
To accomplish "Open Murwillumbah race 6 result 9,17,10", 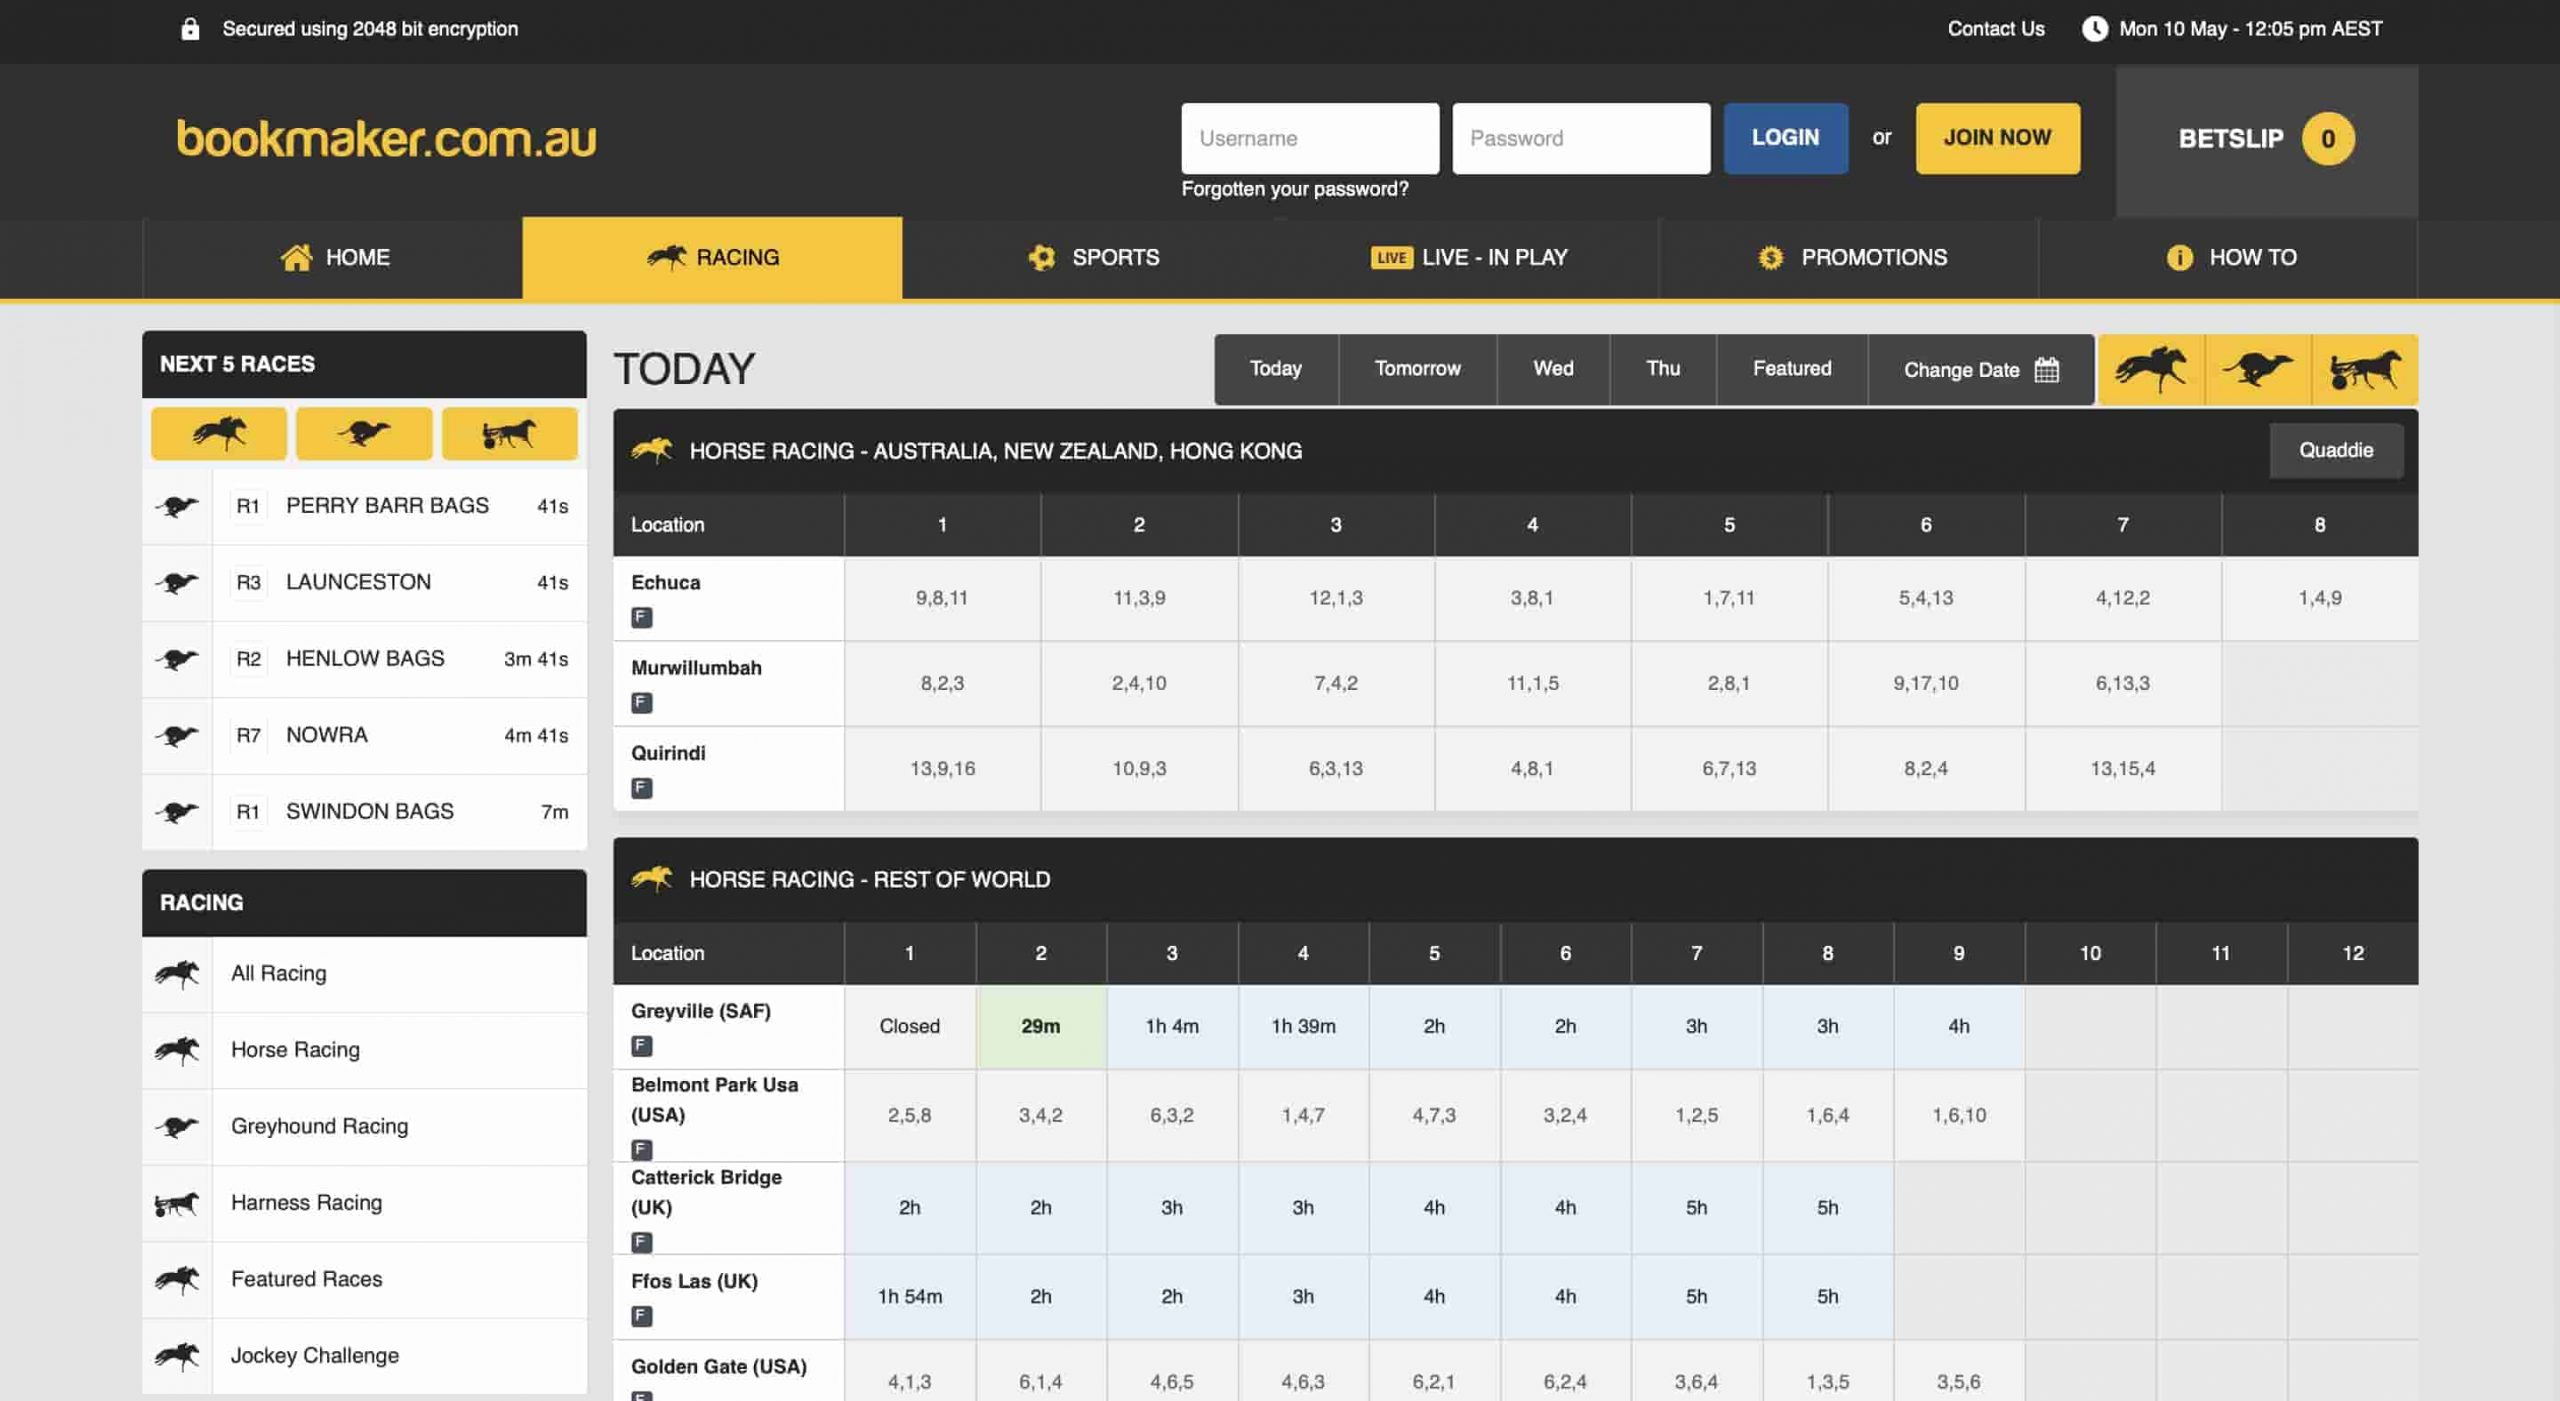I will 1925,683.
